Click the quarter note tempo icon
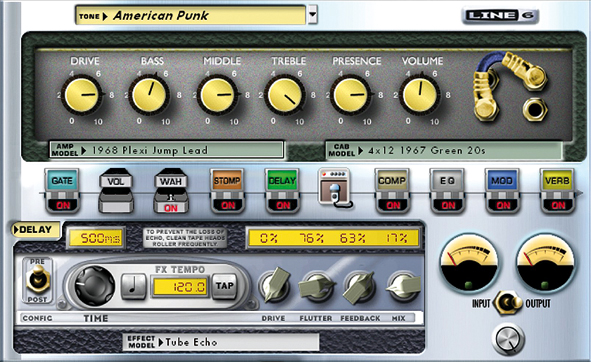Screen dimensions: 591x362 point(133,287)
